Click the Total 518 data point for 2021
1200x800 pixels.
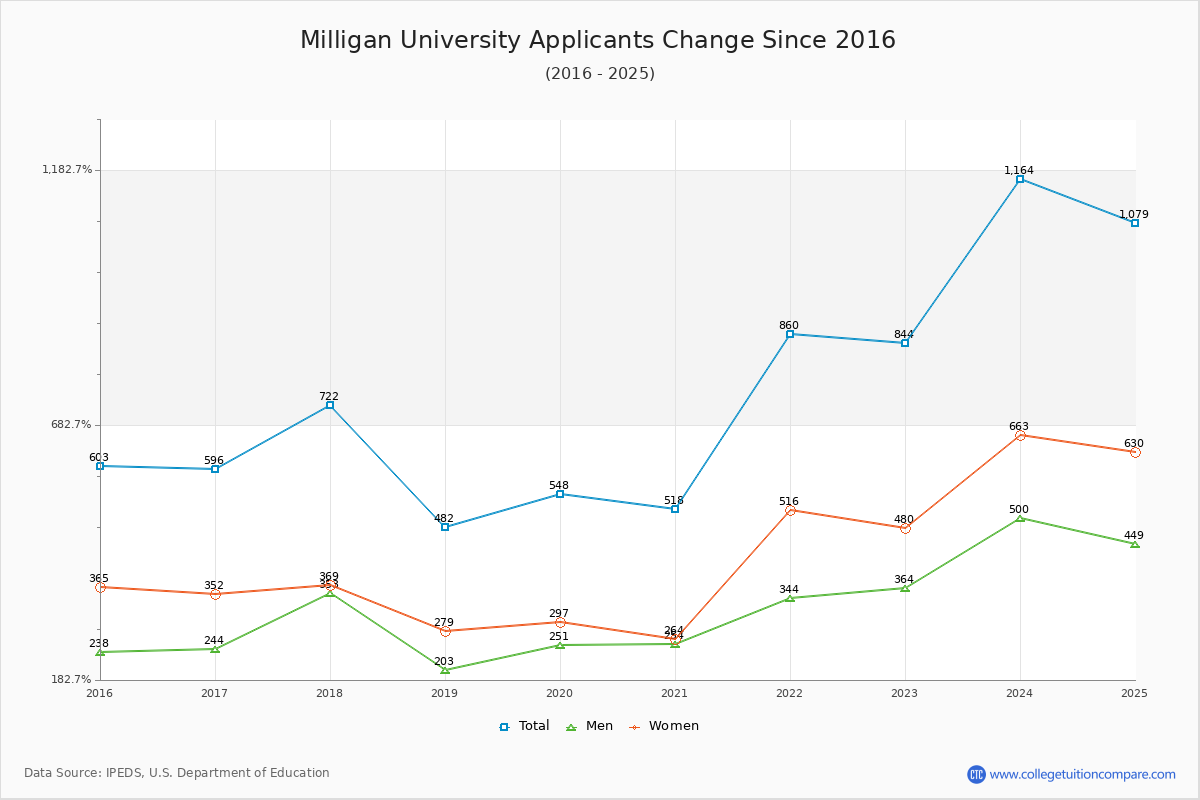pyautogui.click(x=675, y=509)
